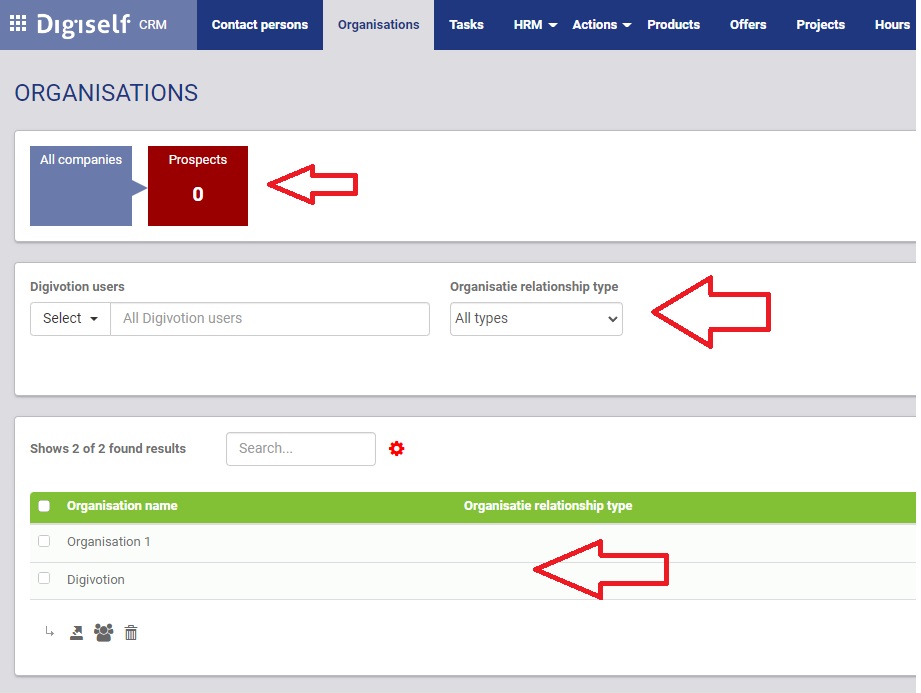The image size is (921, 693).
Task: Expand the HRM menu dropdown
Action: [x=535, y=25]
